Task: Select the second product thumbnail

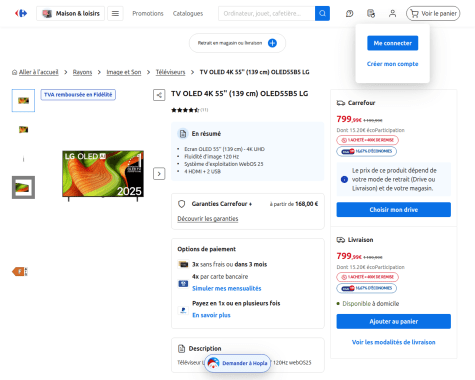Action: coord(23,129)
